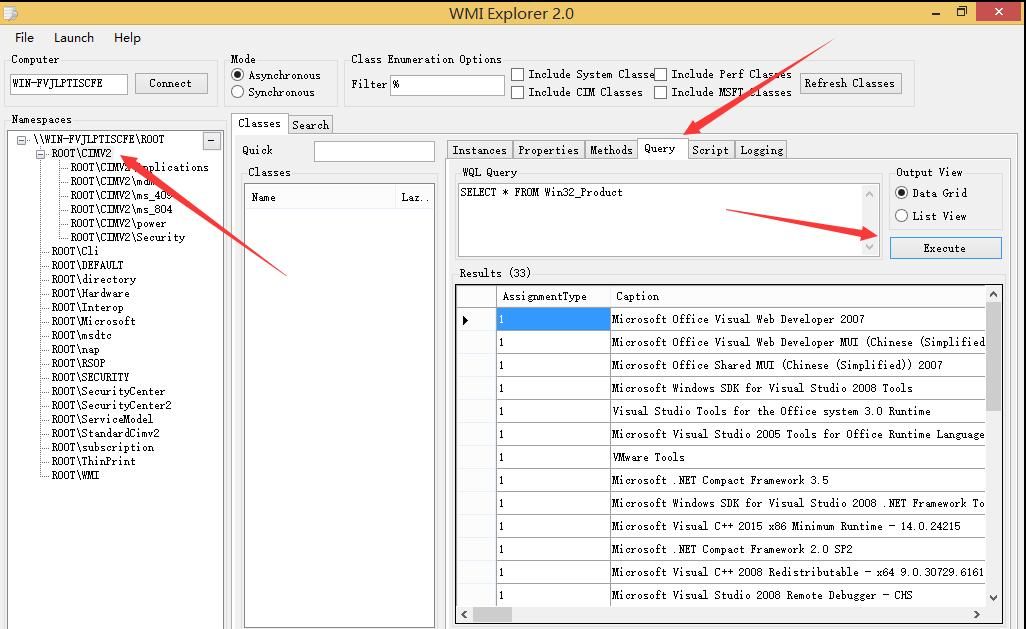Select Synchronous mode
The height and width of the screenshot is (629, 1026).
(238, 92)
